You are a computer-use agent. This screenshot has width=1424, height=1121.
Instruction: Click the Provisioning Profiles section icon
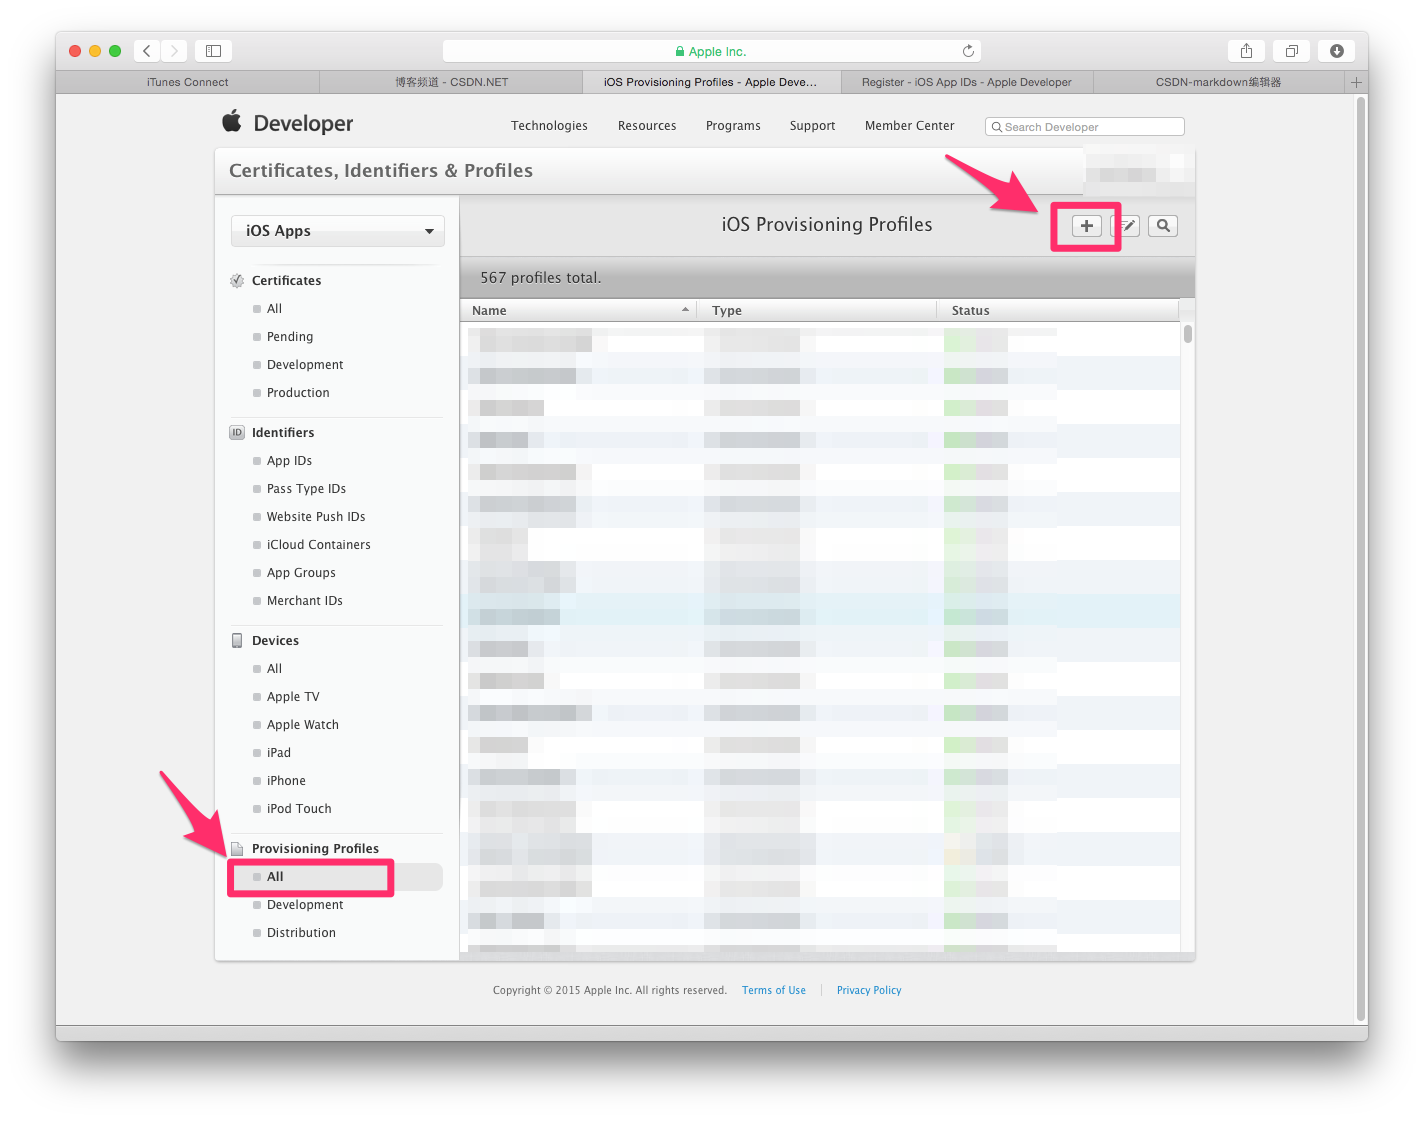click(237, 849)
